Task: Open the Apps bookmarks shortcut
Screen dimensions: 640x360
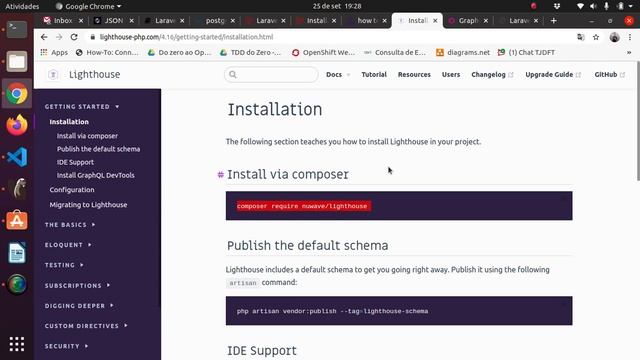Action: pos(54,52)
